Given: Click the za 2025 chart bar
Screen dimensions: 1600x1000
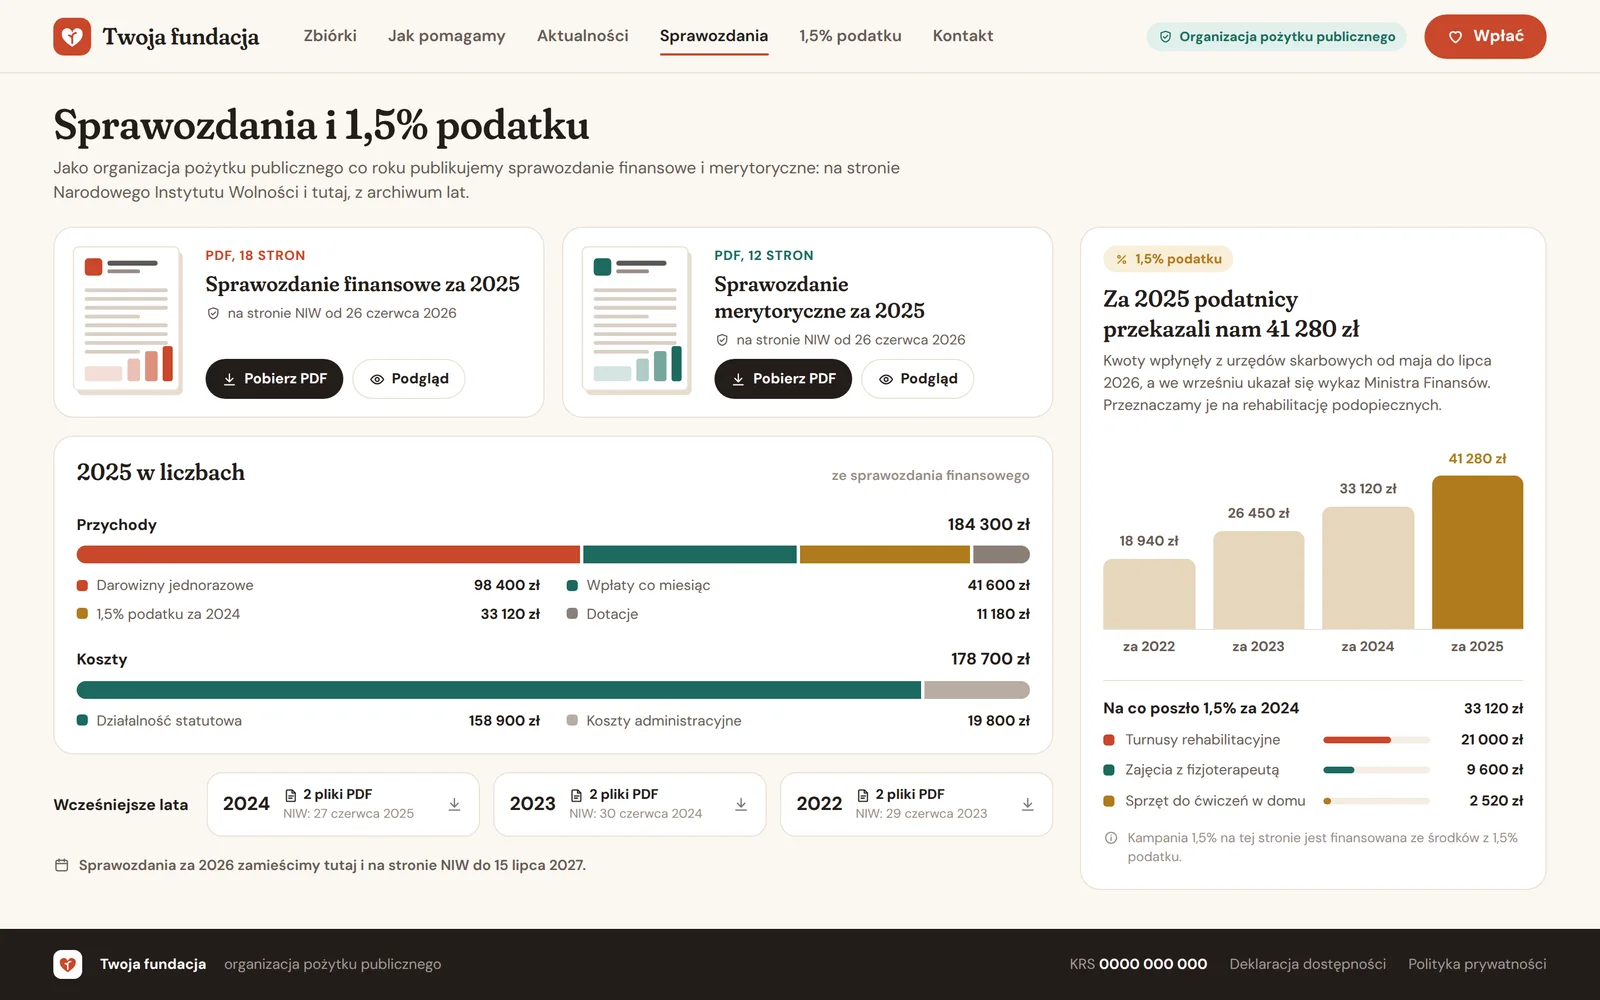Looking at the screenshot, I should [1477, 552].
